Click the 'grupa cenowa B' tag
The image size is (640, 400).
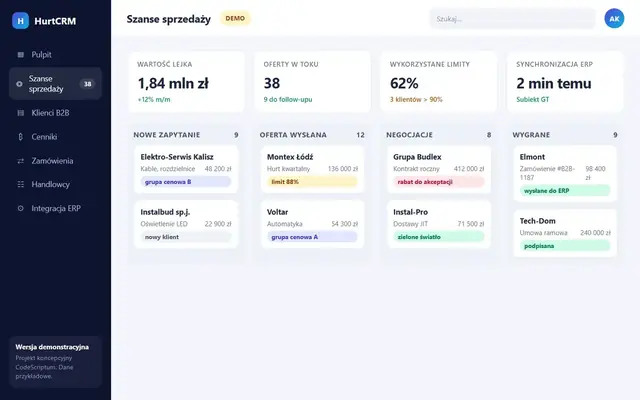click(x=186, y=182)
